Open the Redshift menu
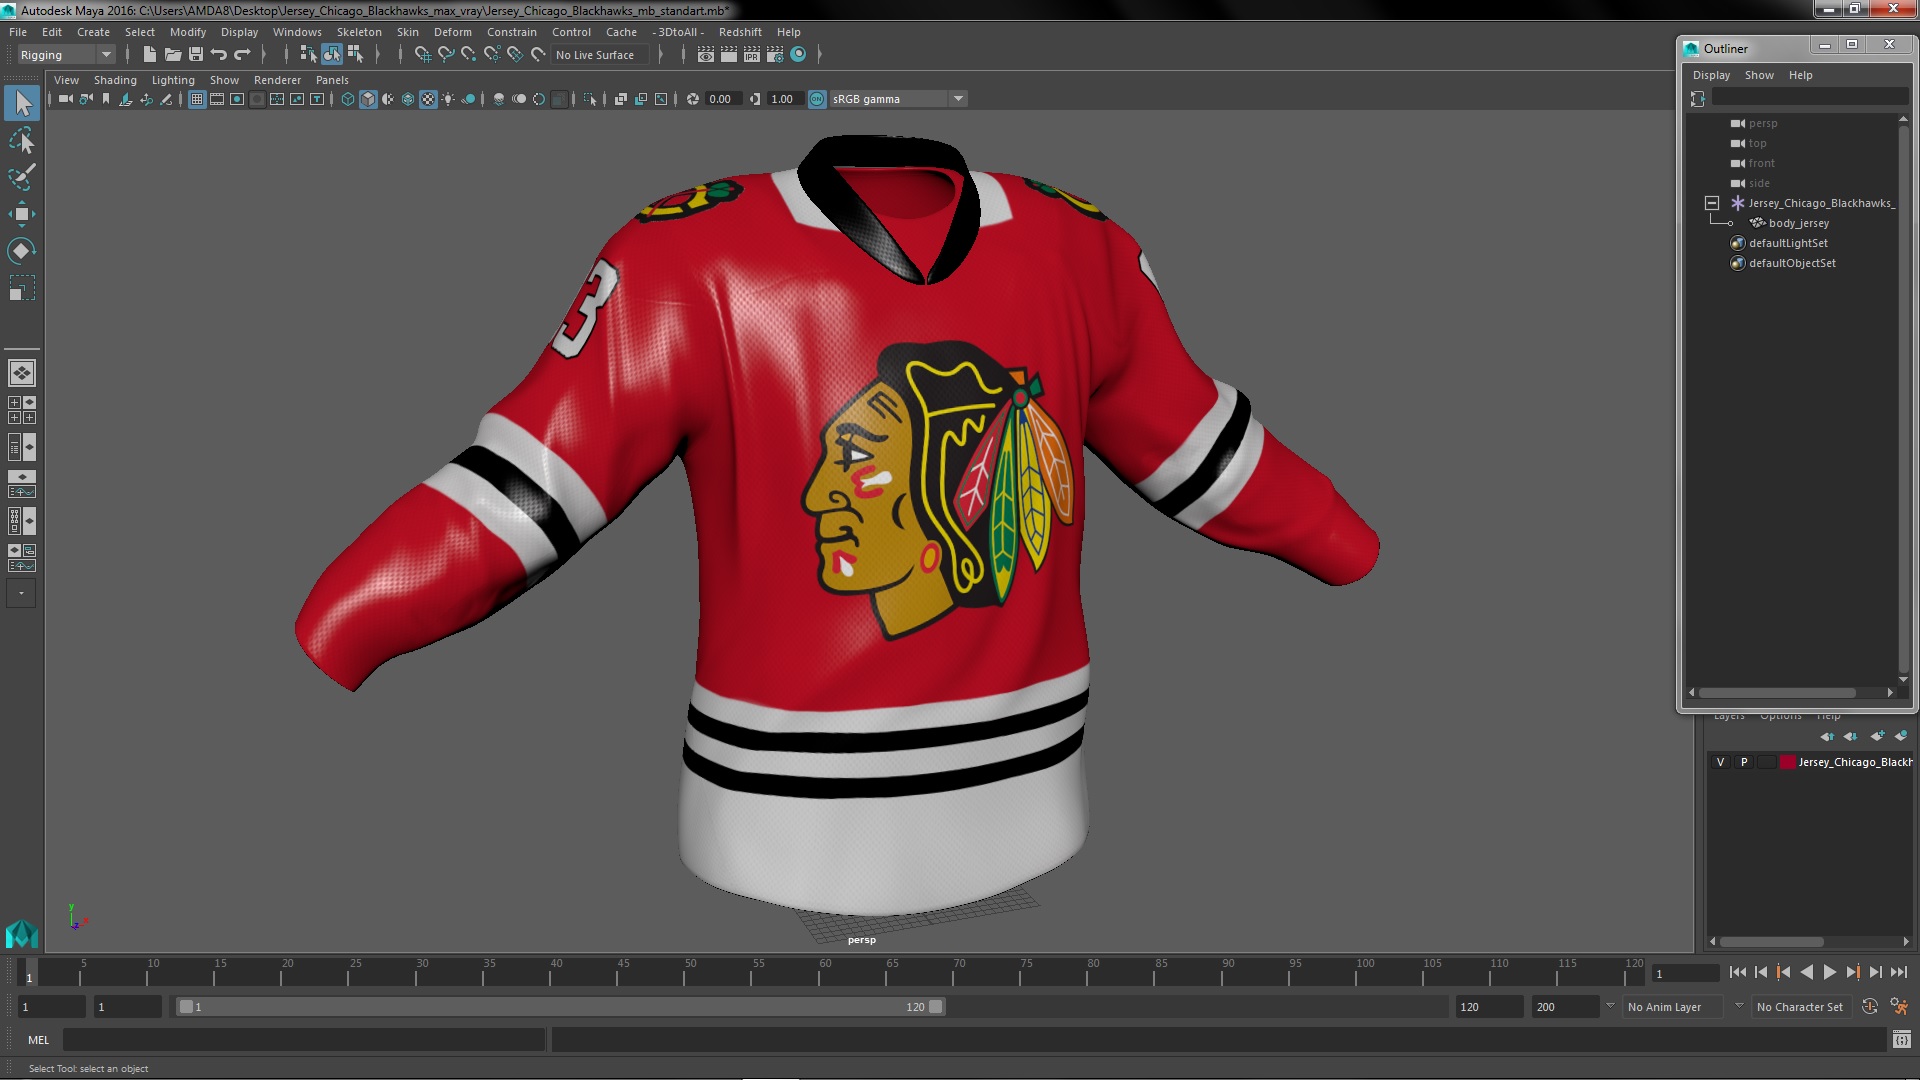This screenshot has height=1080, width=1920. tap(740, 32)
